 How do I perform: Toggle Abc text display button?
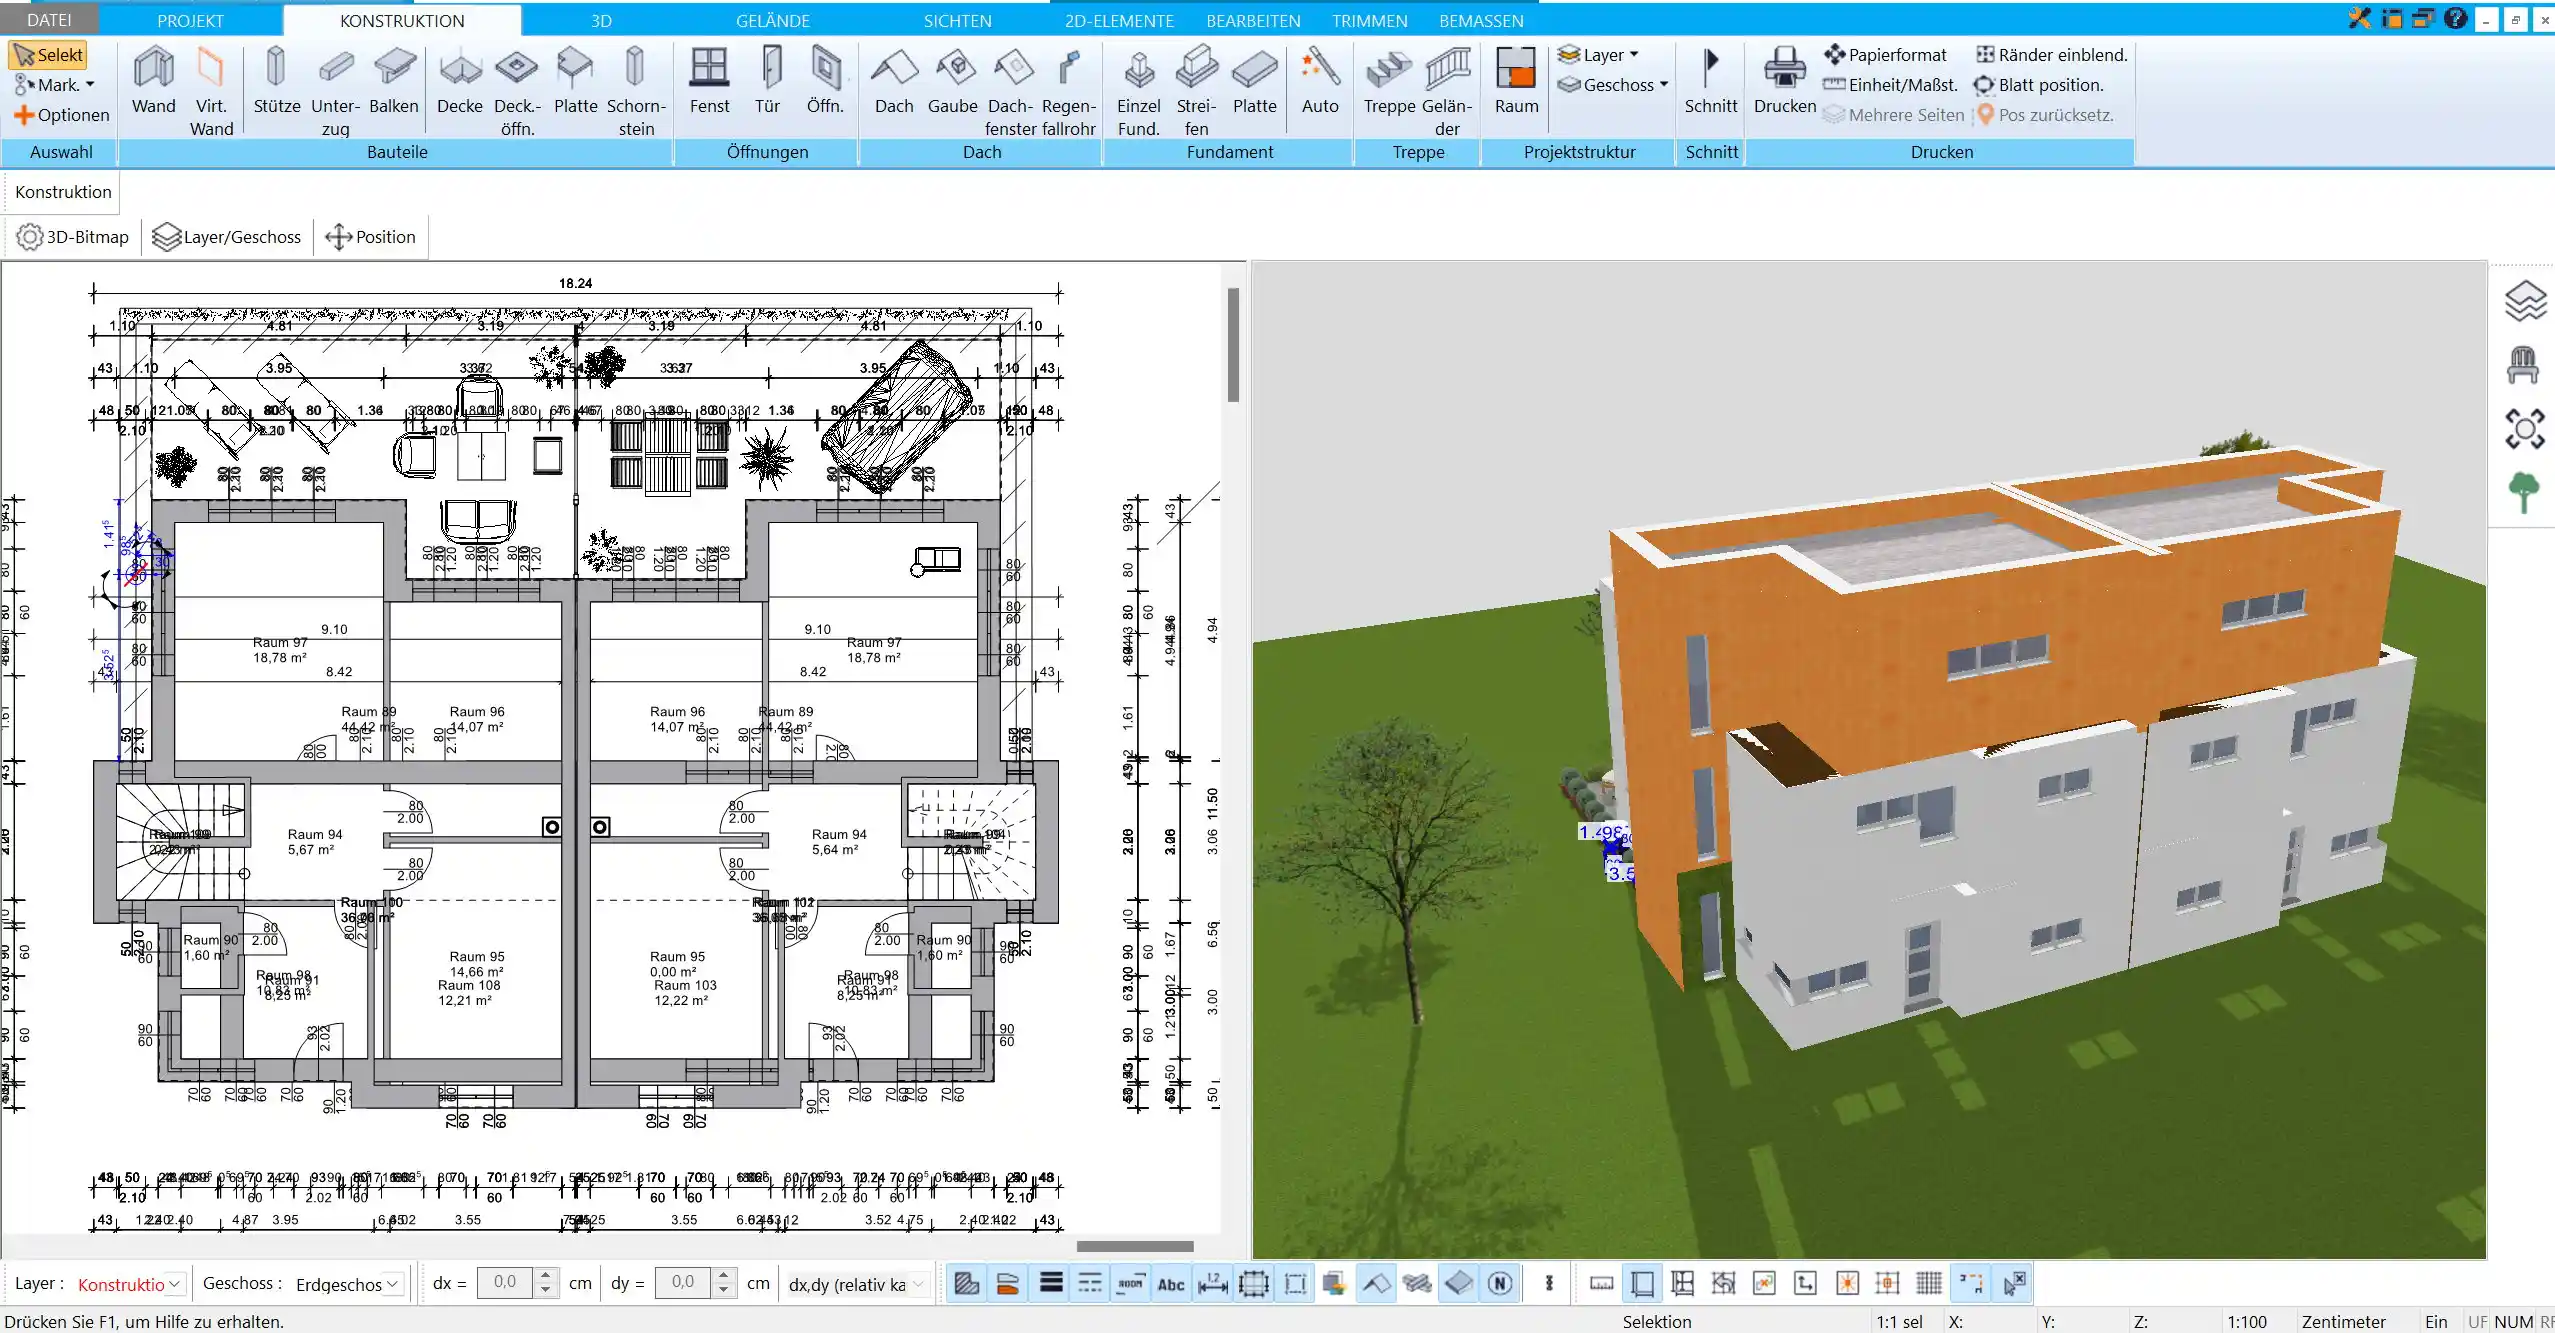point(1171,1284)
